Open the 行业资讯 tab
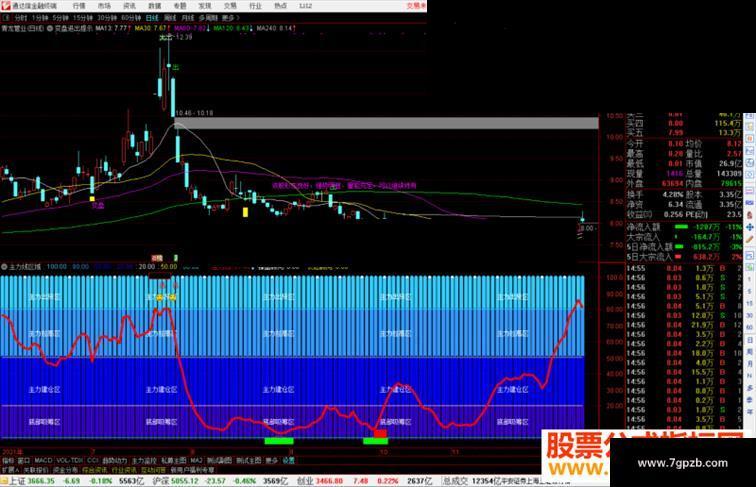Image resolution: width=756 pixels, height=487 pixels. (x=124, y=470)
